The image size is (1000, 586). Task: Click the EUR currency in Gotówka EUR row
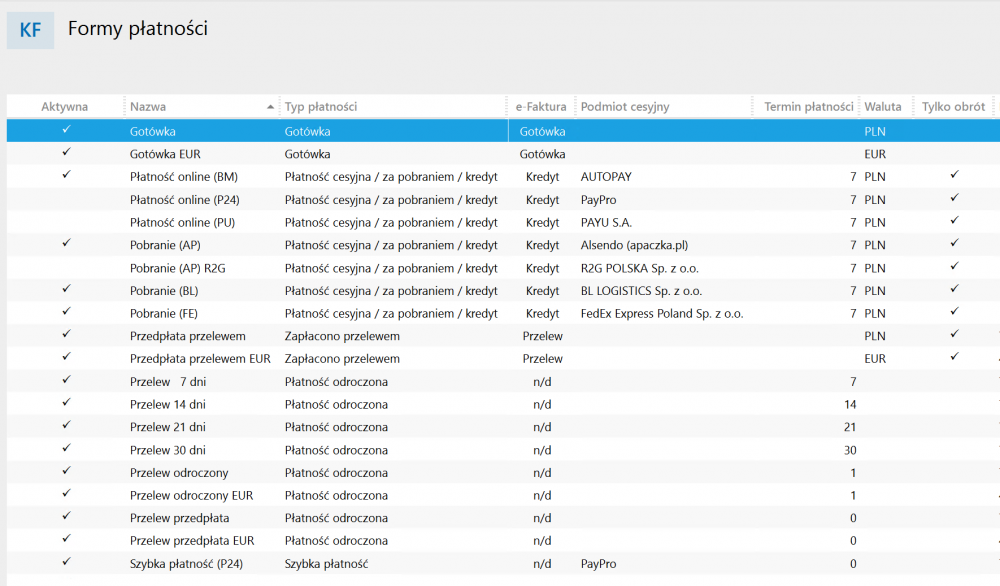(x=875, y=154)
